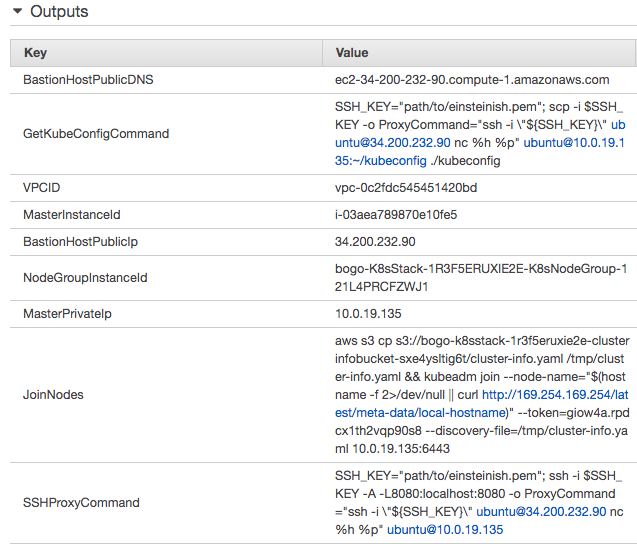Click the vpc-0c2fdc545451420bd value
Viewport: 637px width, 554px height.
coord(406,188)
